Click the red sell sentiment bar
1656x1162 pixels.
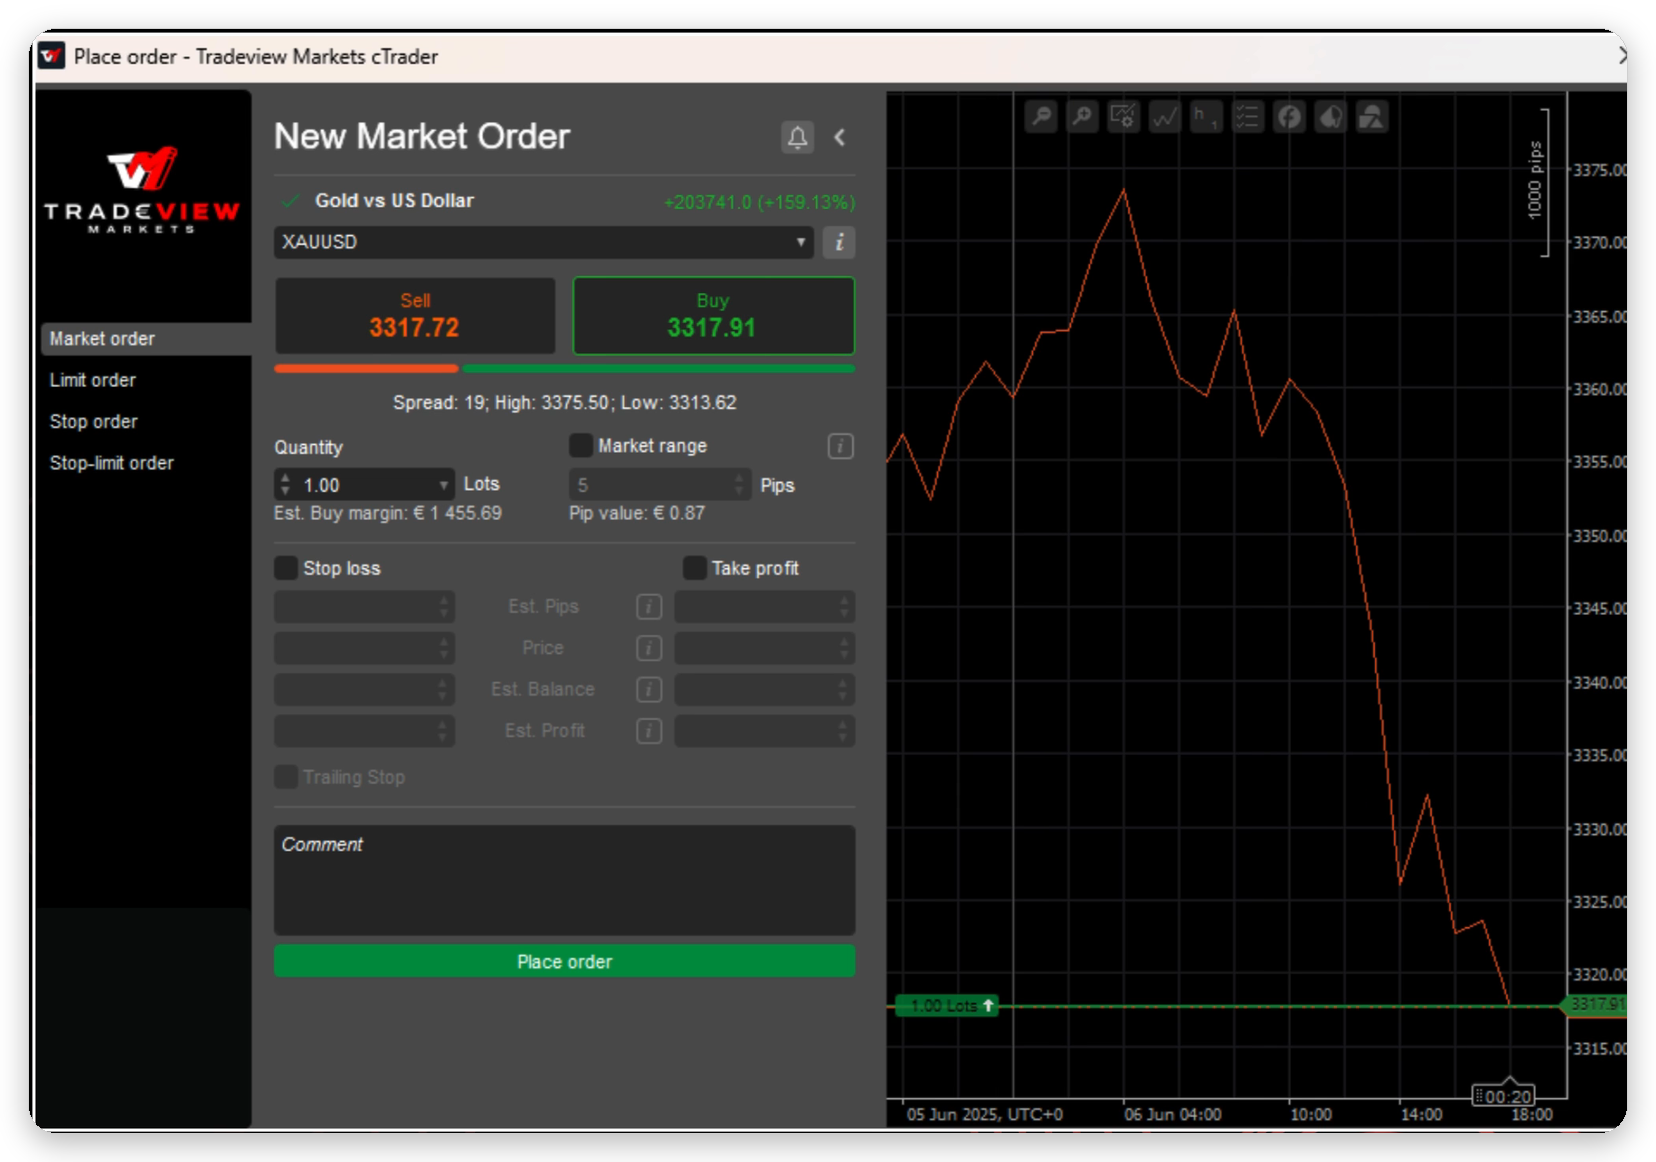click(366, 369)
